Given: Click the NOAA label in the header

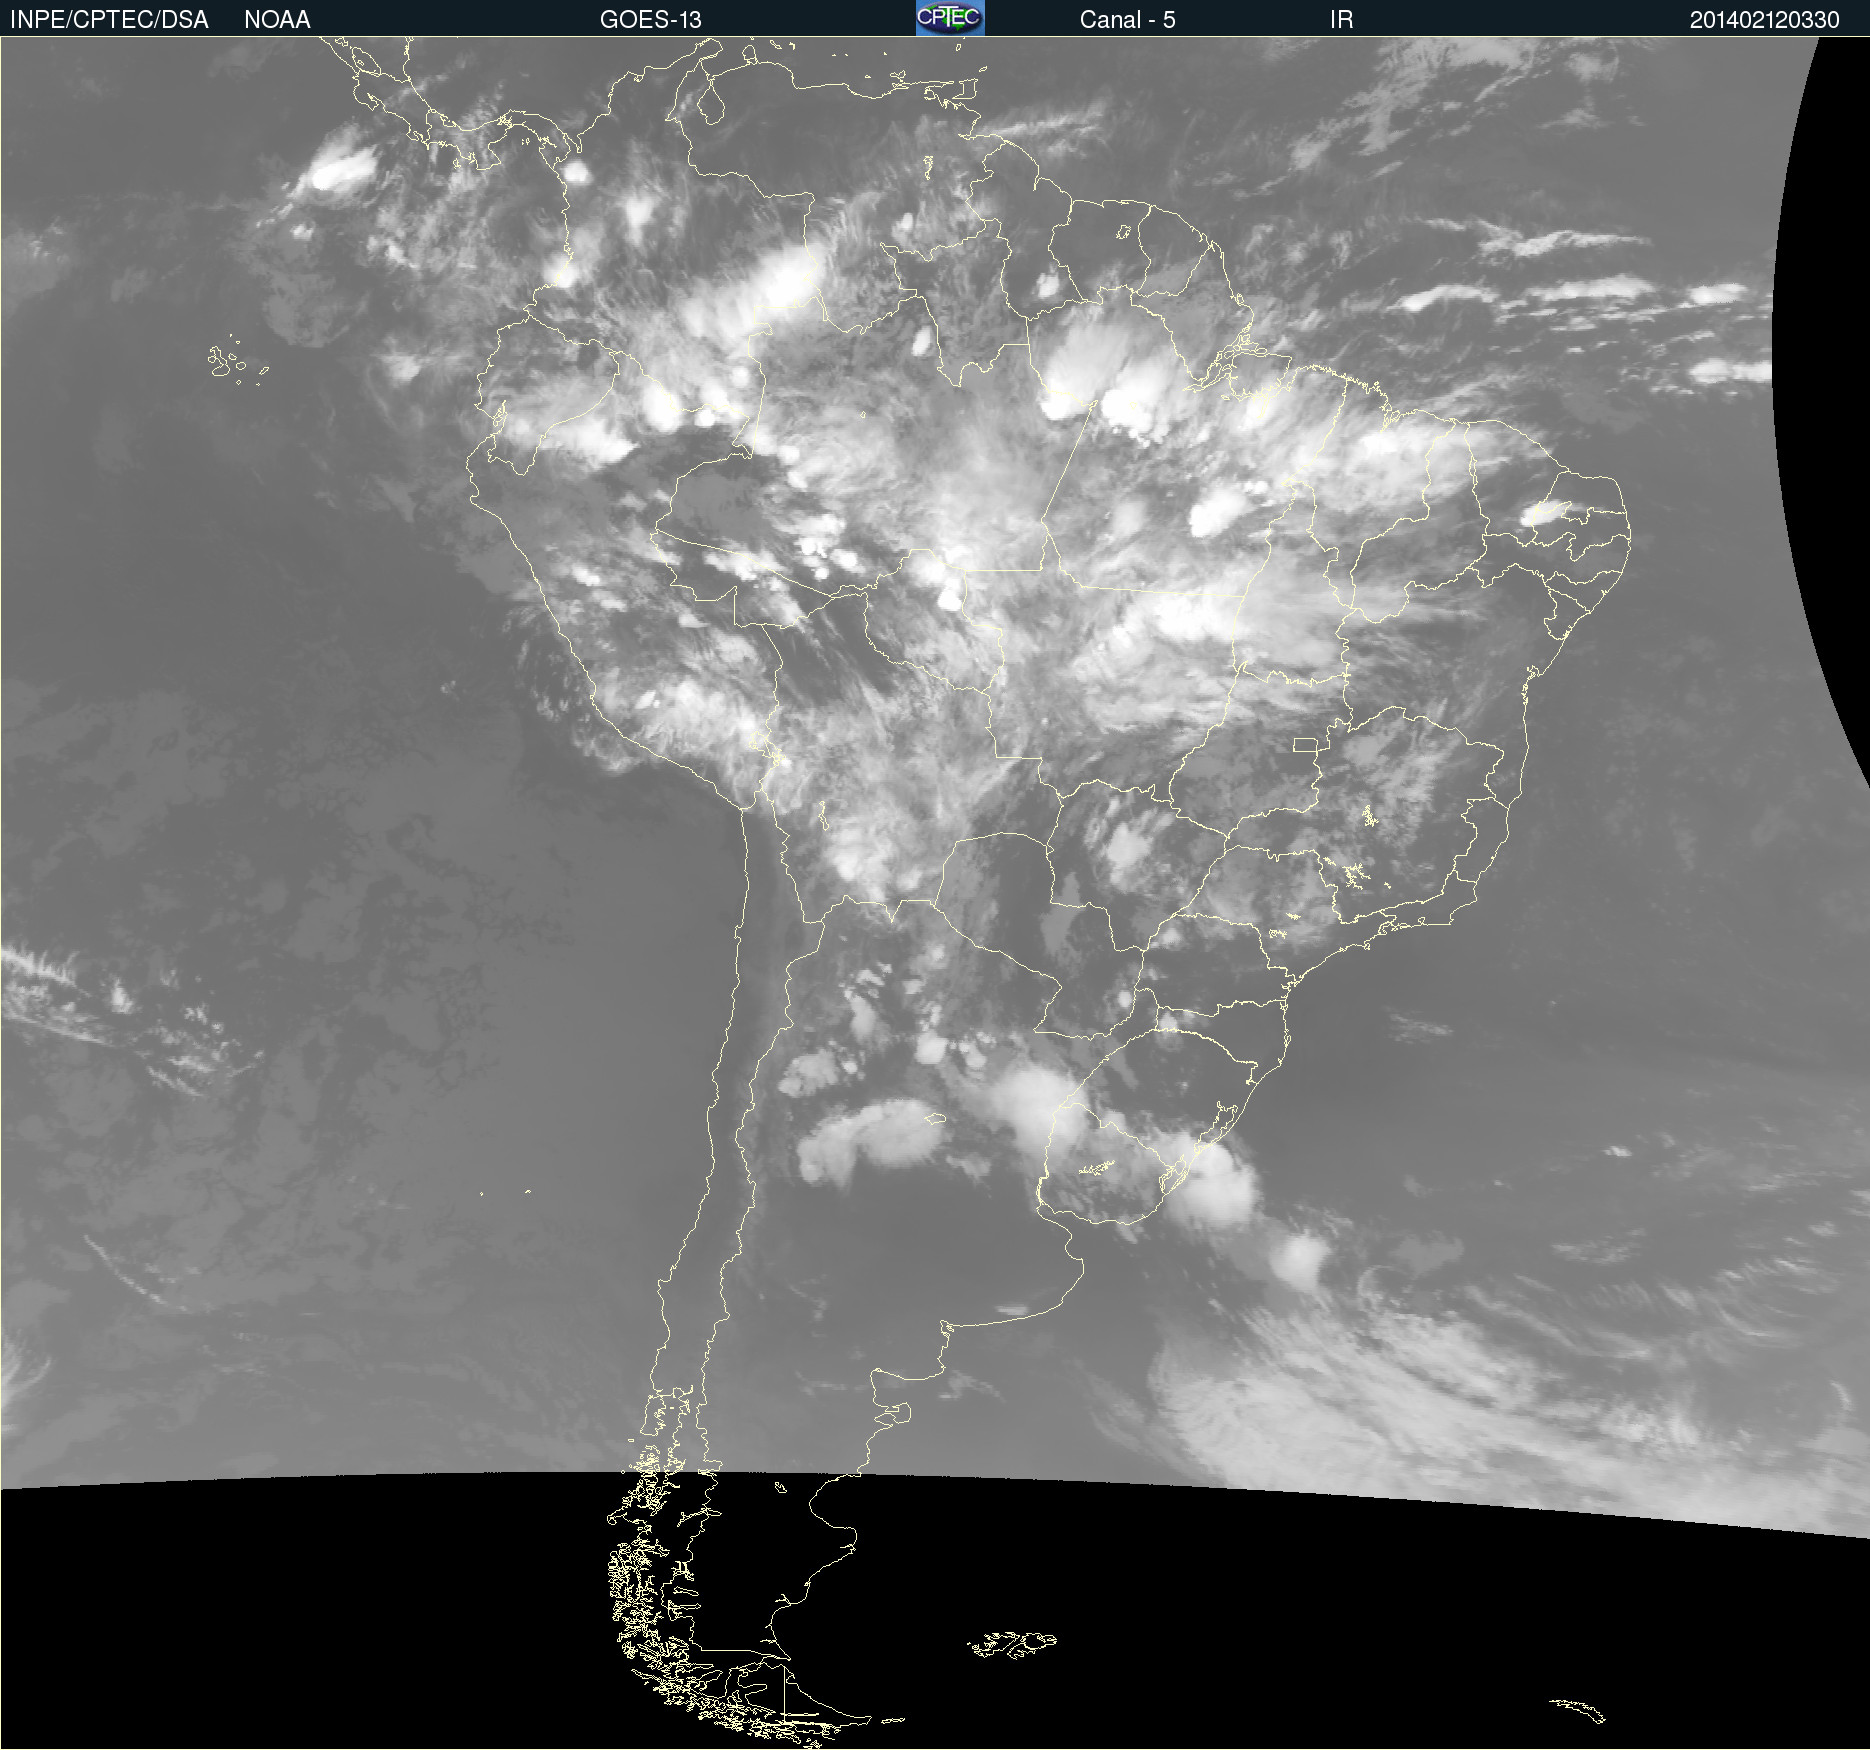Looking at the screenshot, I should pyautogui.click(x=277, y=19).
